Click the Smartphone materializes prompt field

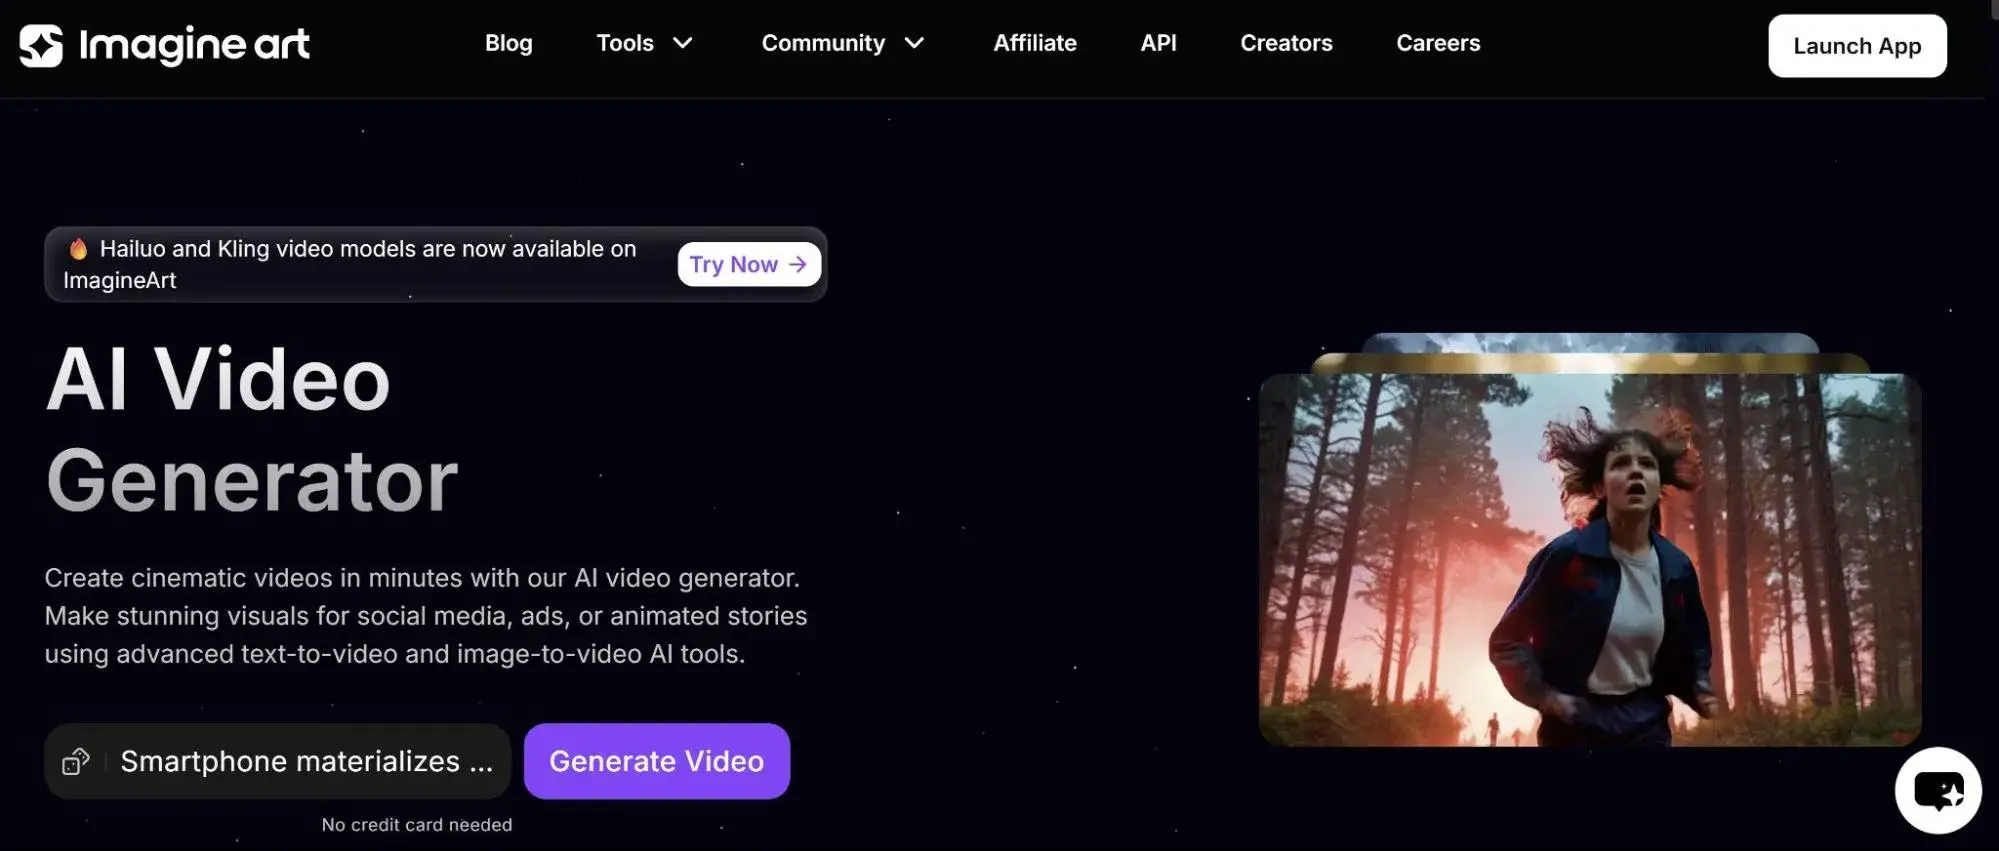306,762
